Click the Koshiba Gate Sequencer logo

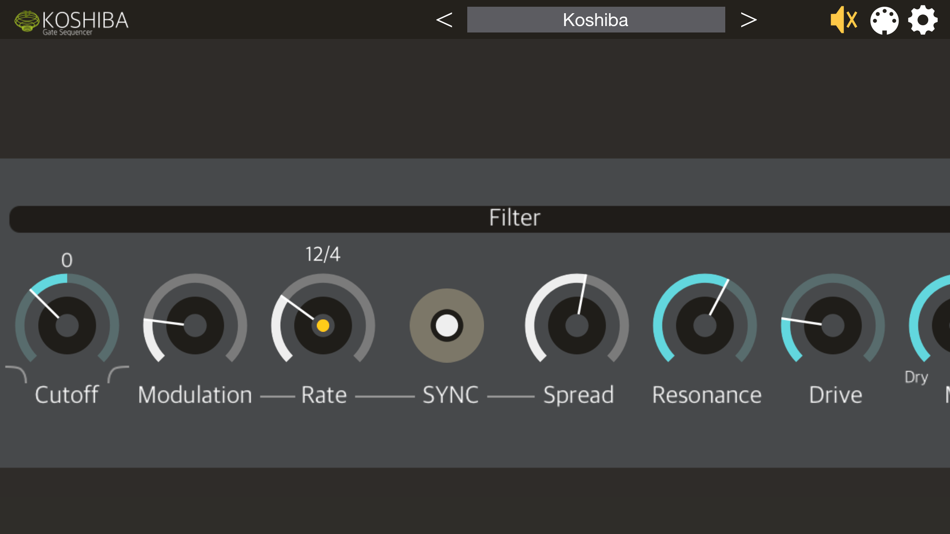click(71, 22)
